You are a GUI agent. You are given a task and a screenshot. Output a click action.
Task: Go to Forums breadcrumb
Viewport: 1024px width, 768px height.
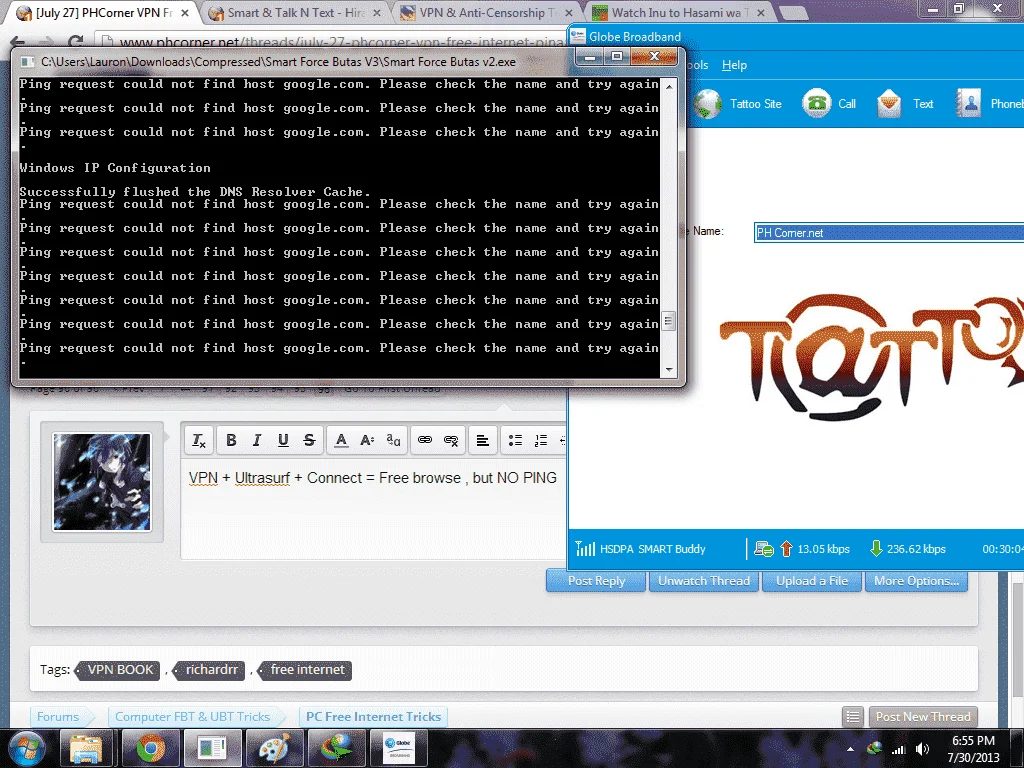click(x=57, y=716)
